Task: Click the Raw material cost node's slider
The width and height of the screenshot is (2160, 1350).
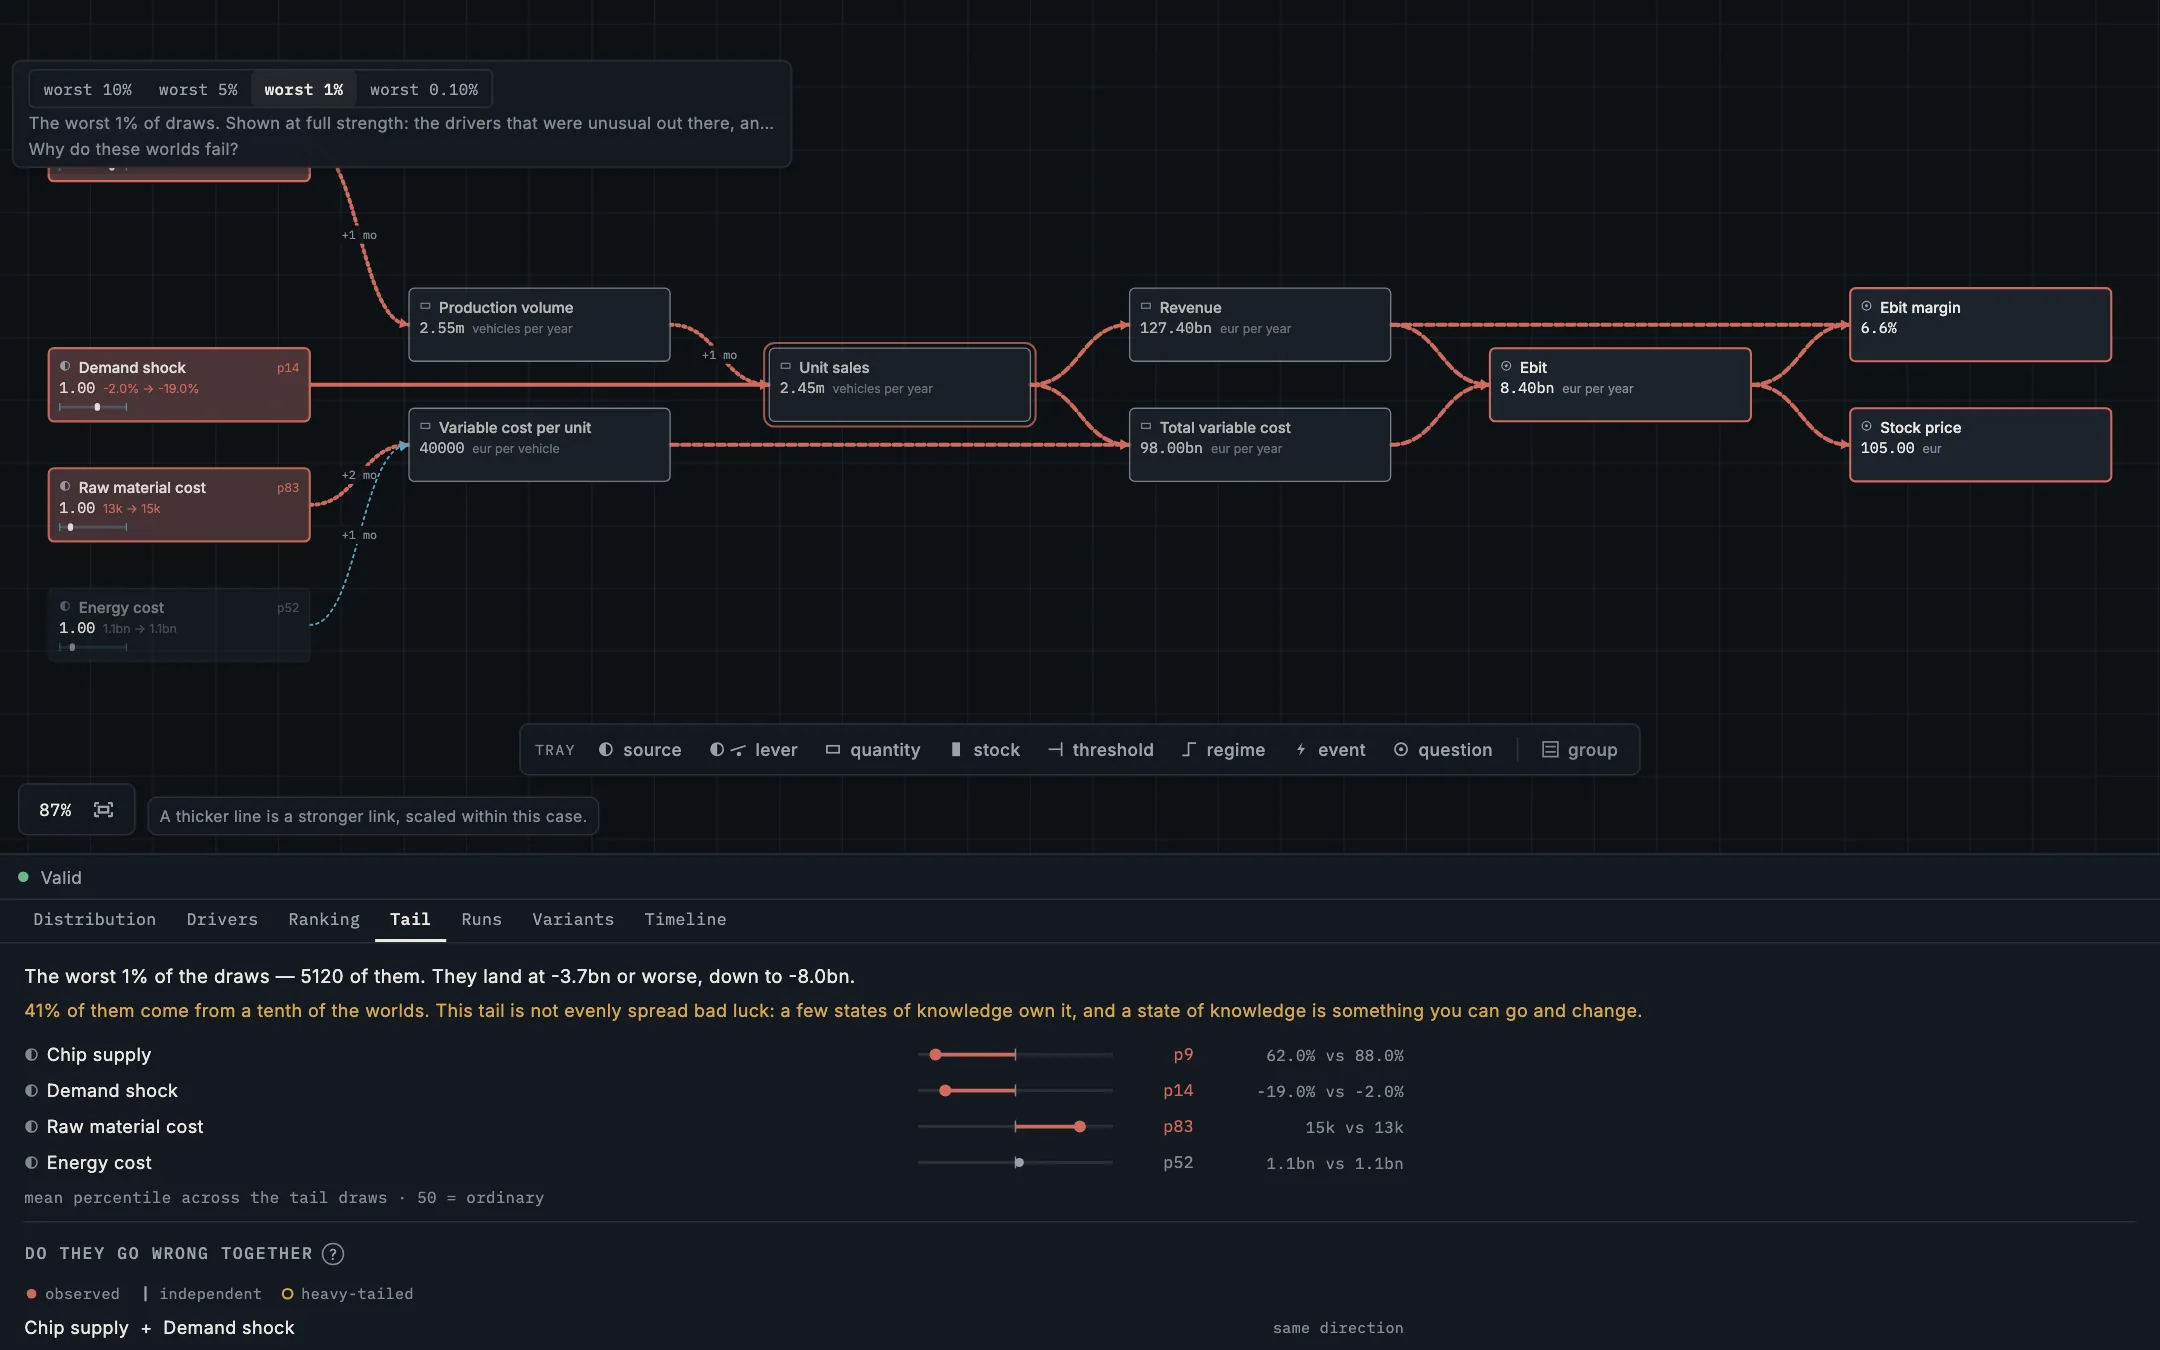Action: pyautogui.click(x=93, y=527)
